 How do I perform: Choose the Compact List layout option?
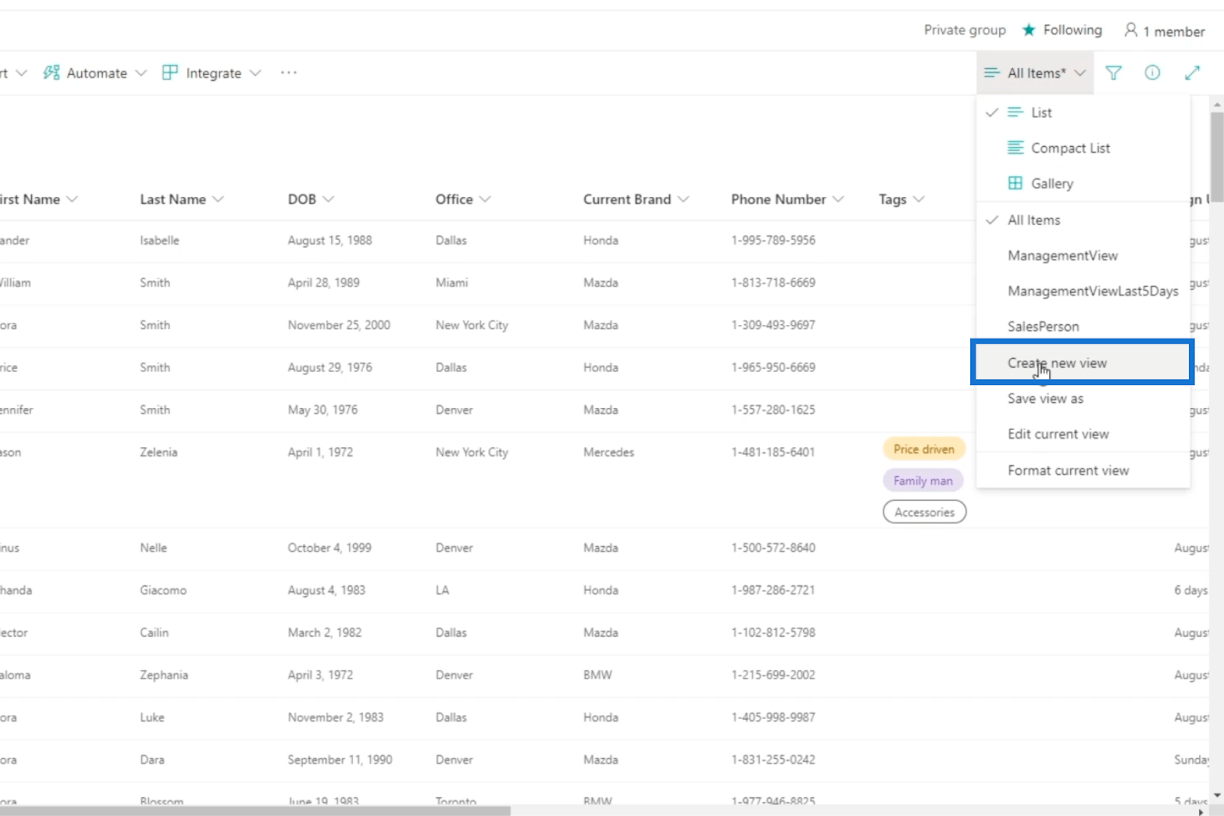[1083, 148]
